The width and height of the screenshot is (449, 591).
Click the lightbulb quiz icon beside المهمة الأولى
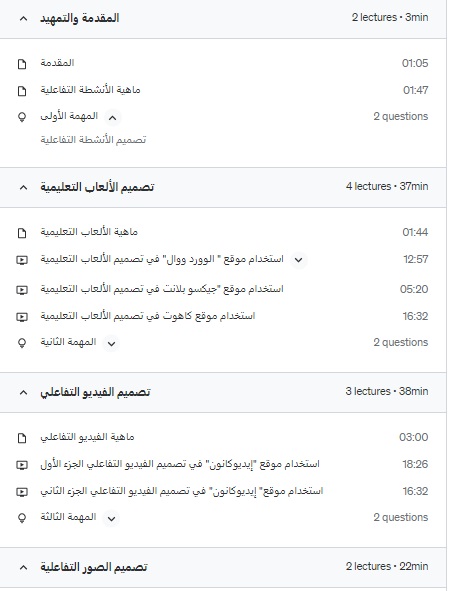tap(22, 117)
